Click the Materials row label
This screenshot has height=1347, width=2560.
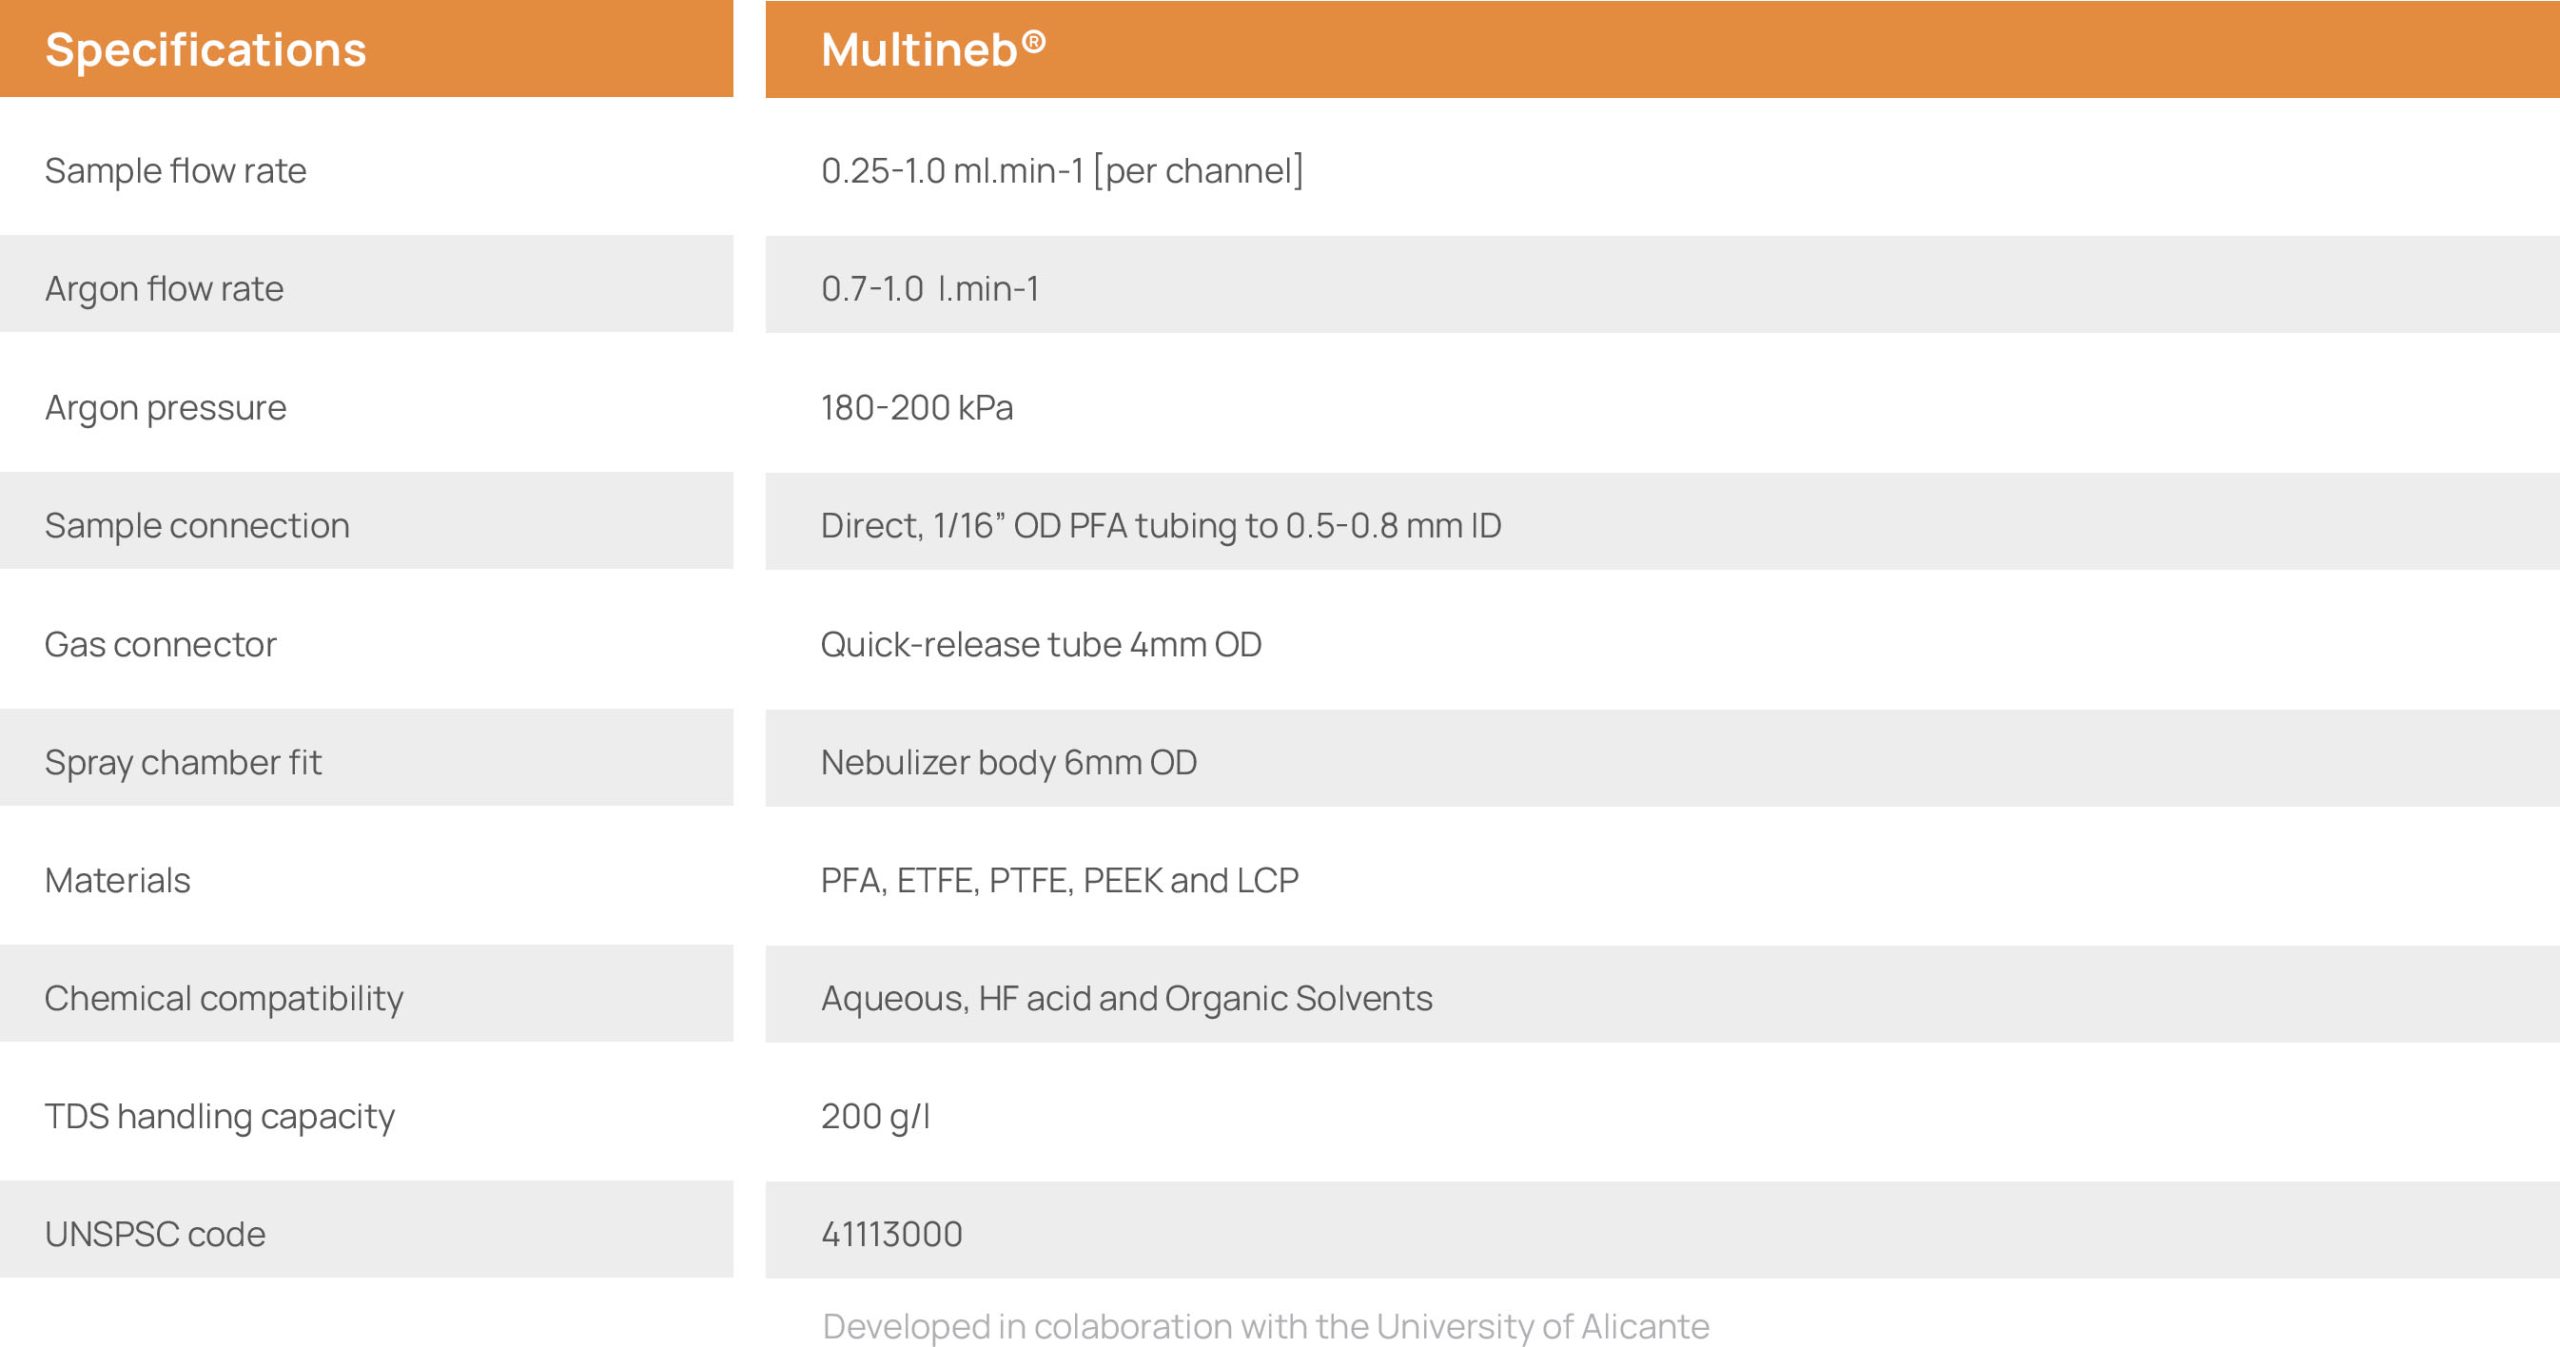[118, 881]
